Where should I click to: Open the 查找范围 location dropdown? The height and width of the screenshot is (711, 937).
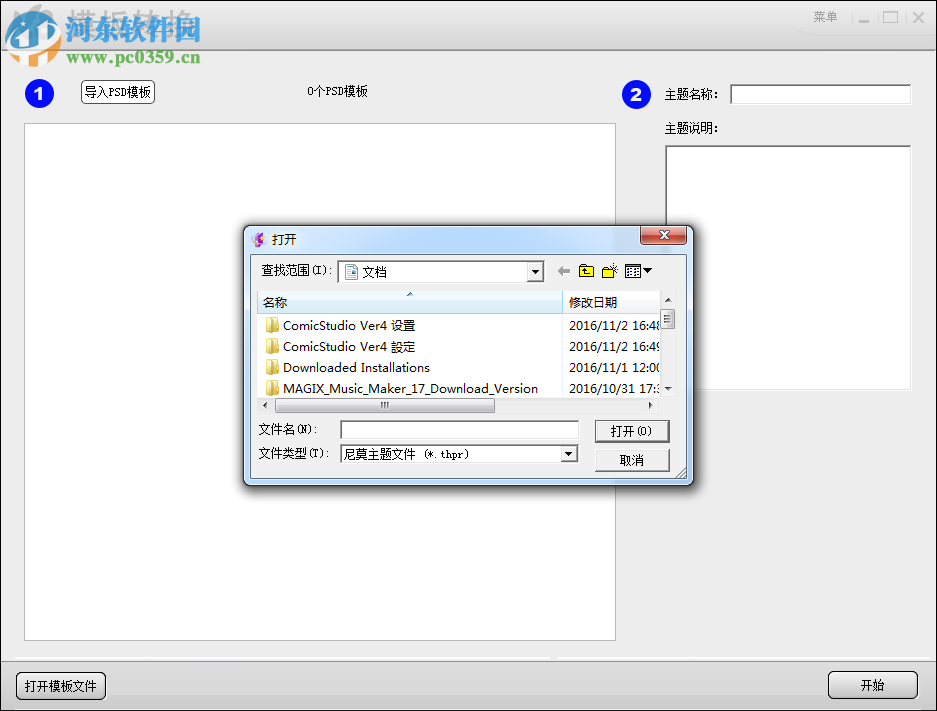click(535, 270)
